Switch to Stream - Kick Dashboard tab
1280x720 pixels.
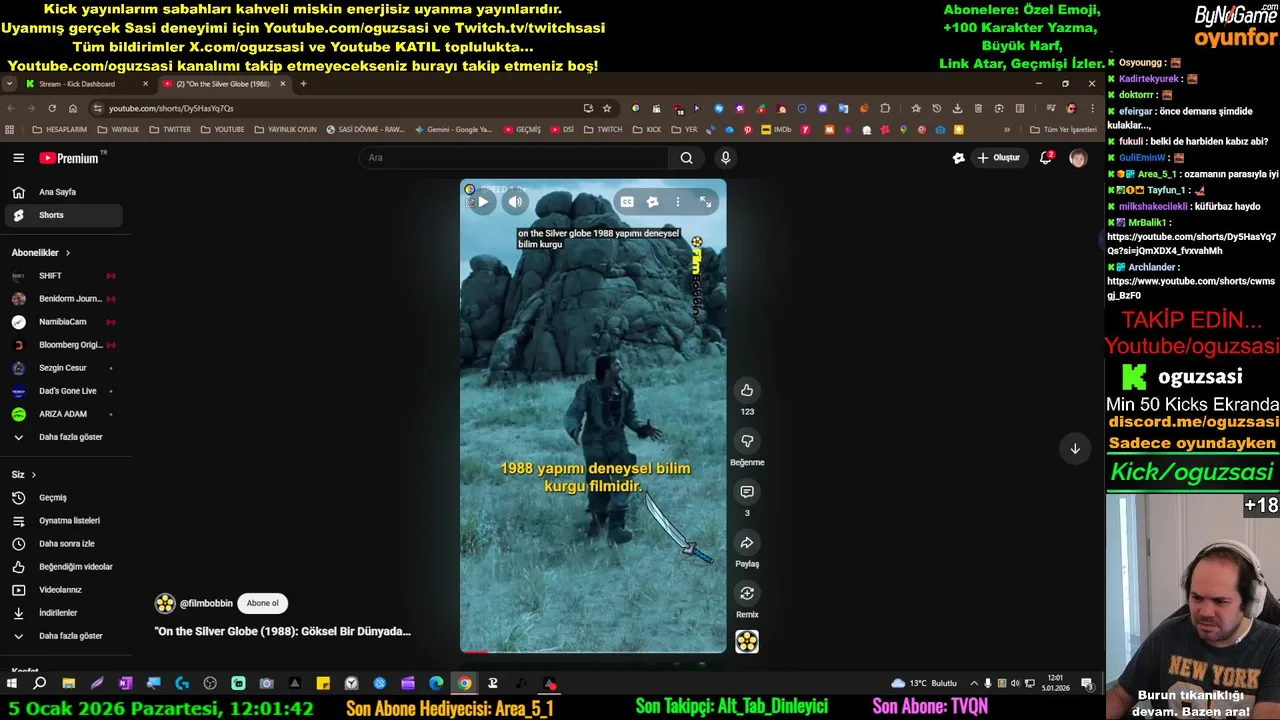(x=87, y=84)
